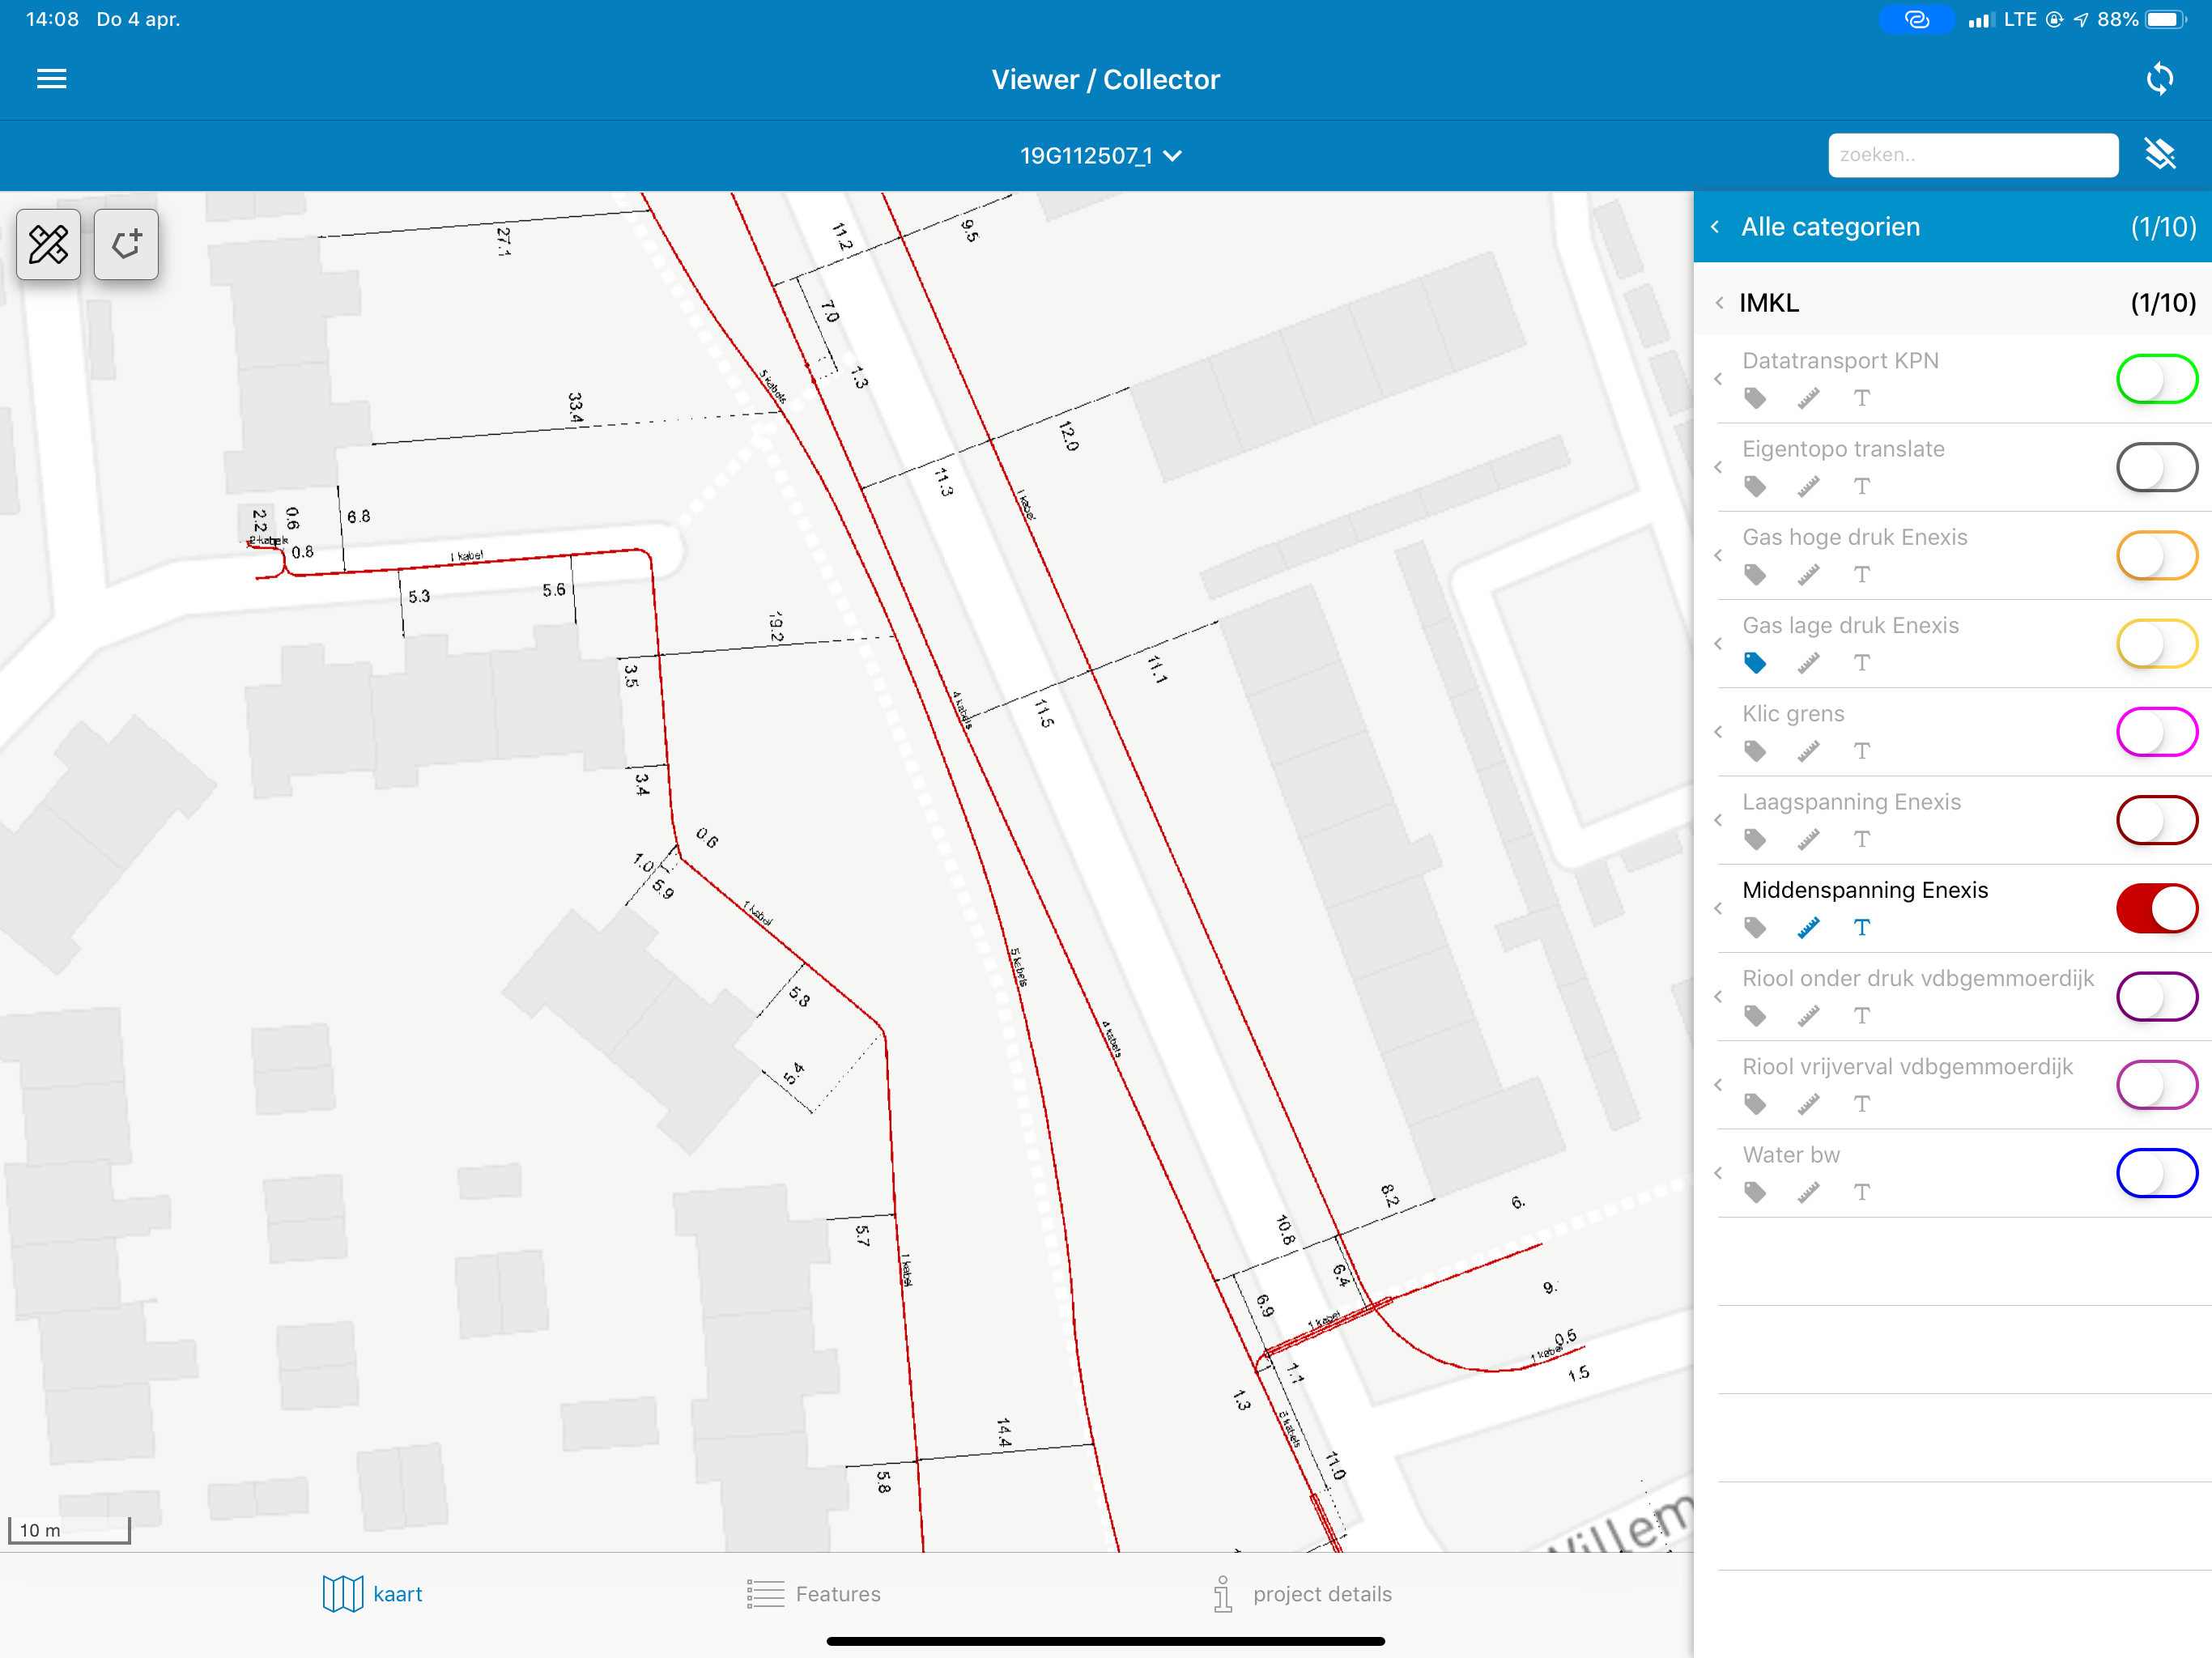Disable blue ruler icon for Middenspanning Enexis
The image size is (2212, 1658).
[x=1808, y=928]
